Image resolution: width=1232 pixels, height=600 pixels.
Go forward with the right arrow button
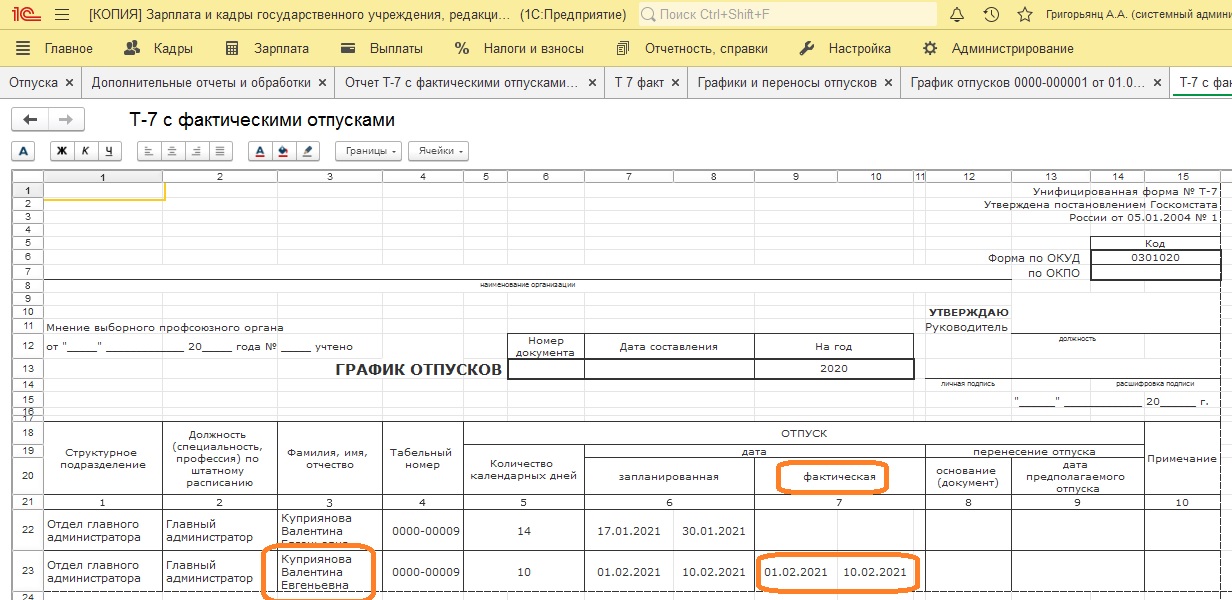(x=66, y=120)
